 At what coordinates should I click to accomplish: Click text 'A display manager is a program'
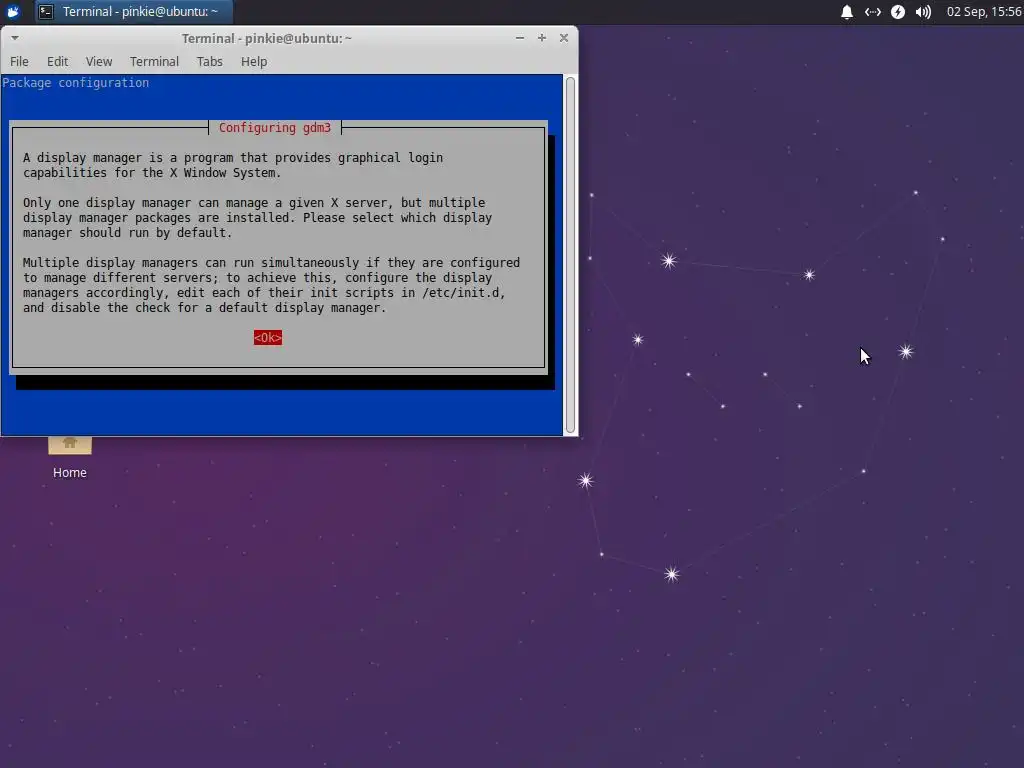coord(128,158)
